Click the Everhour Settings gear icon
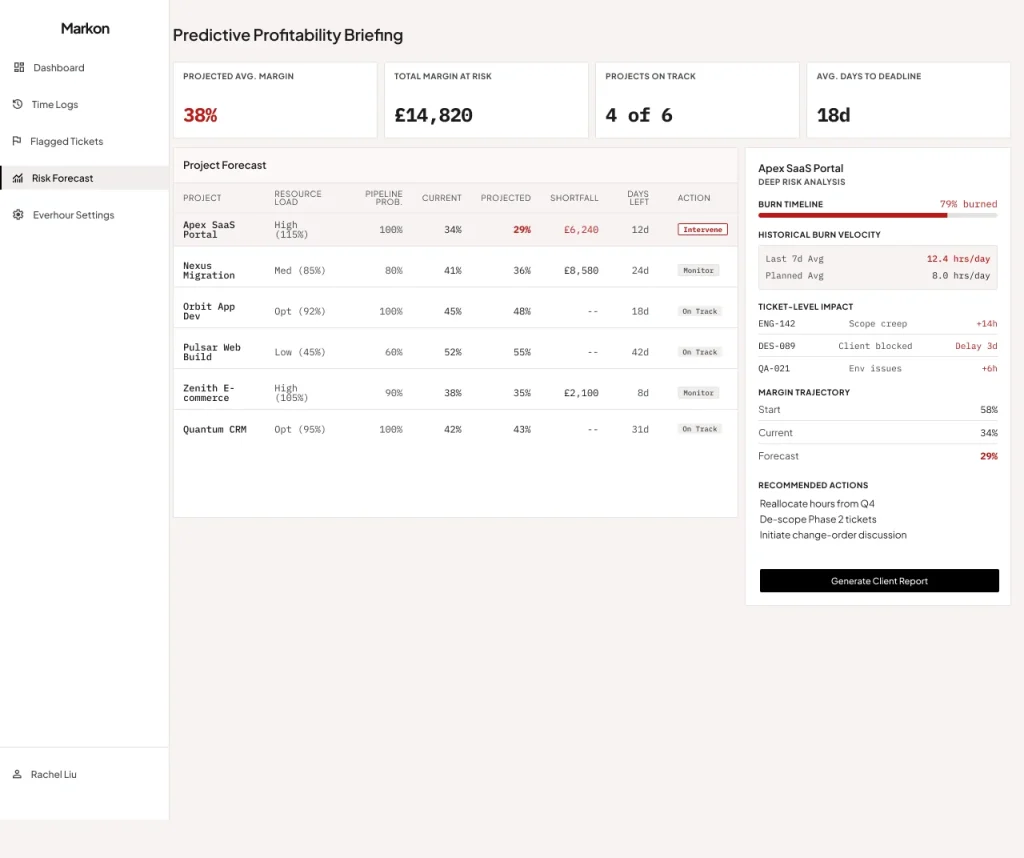 point(18,215)
